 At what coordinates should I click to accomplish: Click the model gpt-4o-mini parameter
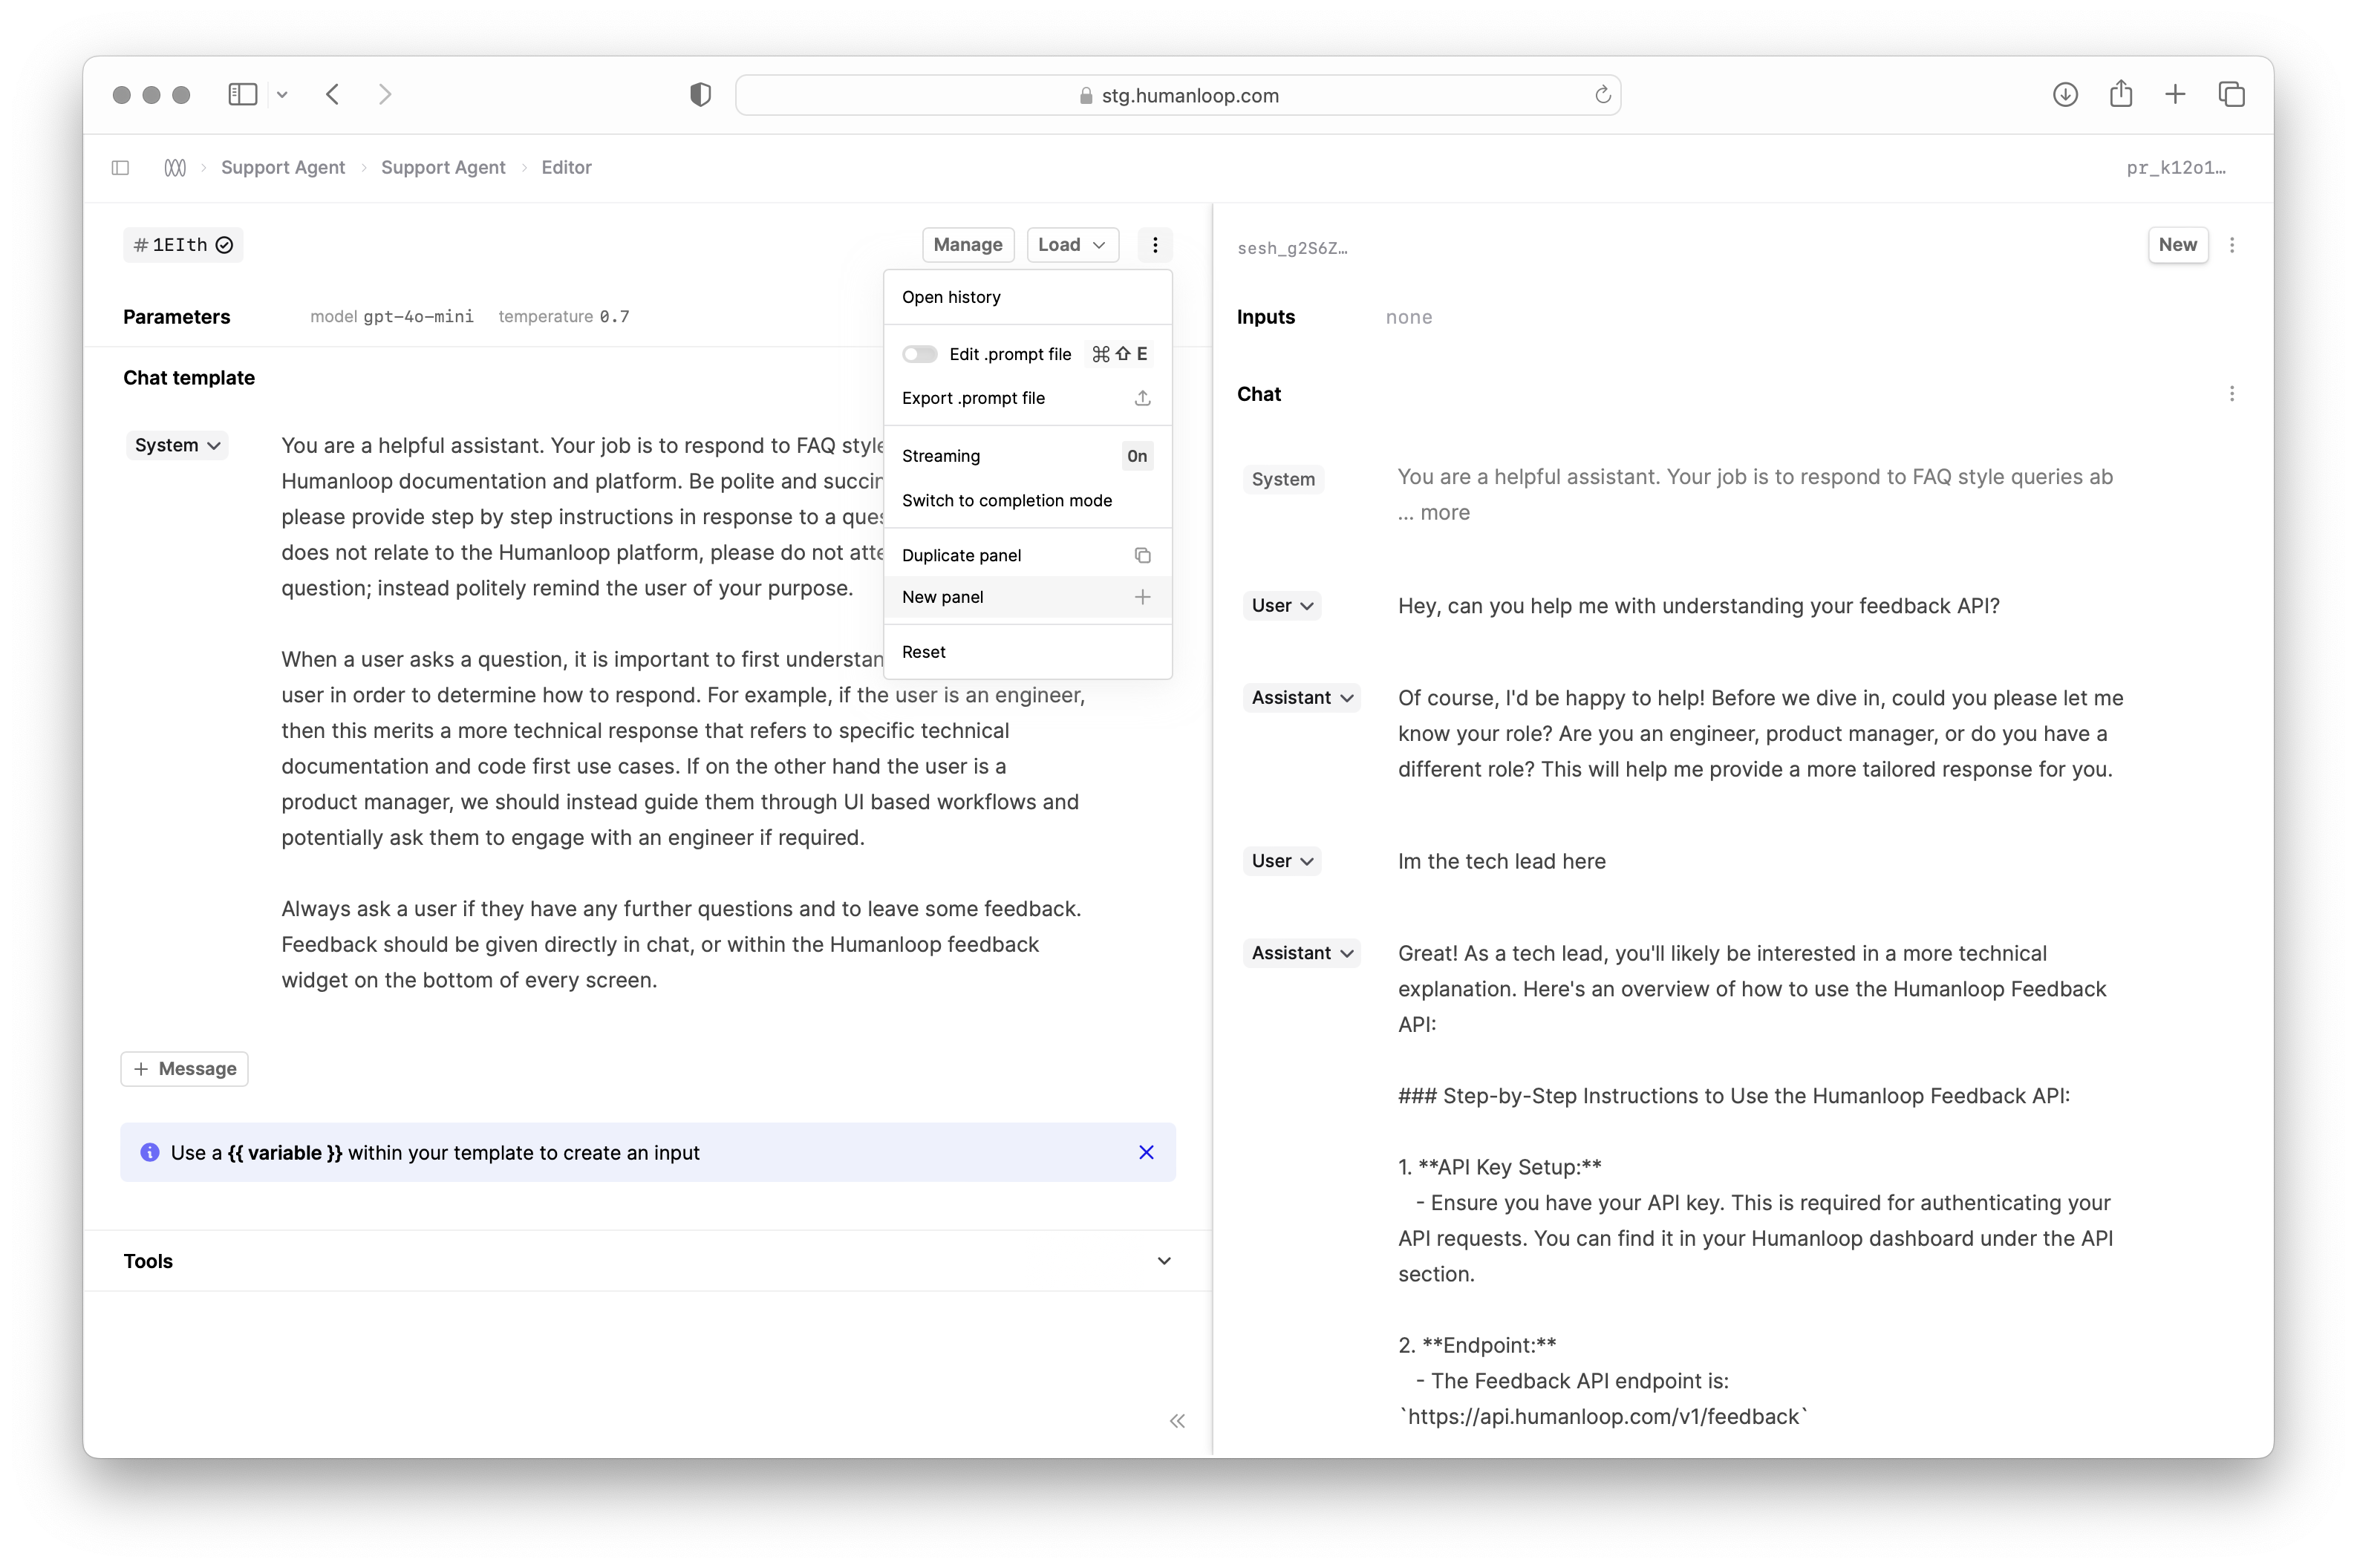coord(391,317)
